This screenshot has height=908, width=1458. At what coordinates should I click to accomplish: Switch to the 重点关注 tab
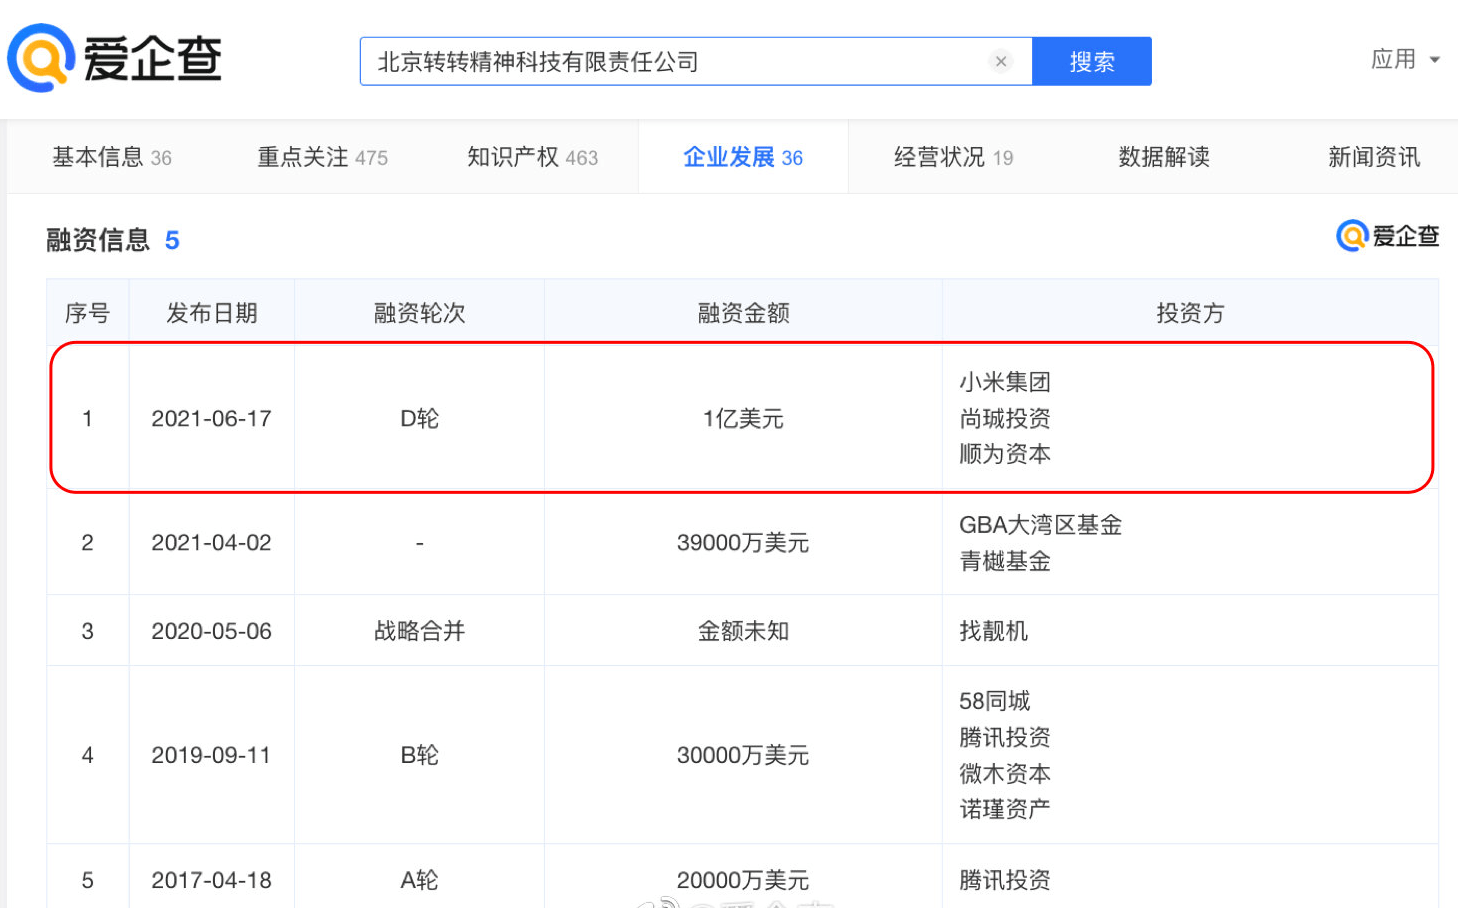point(322,157)
